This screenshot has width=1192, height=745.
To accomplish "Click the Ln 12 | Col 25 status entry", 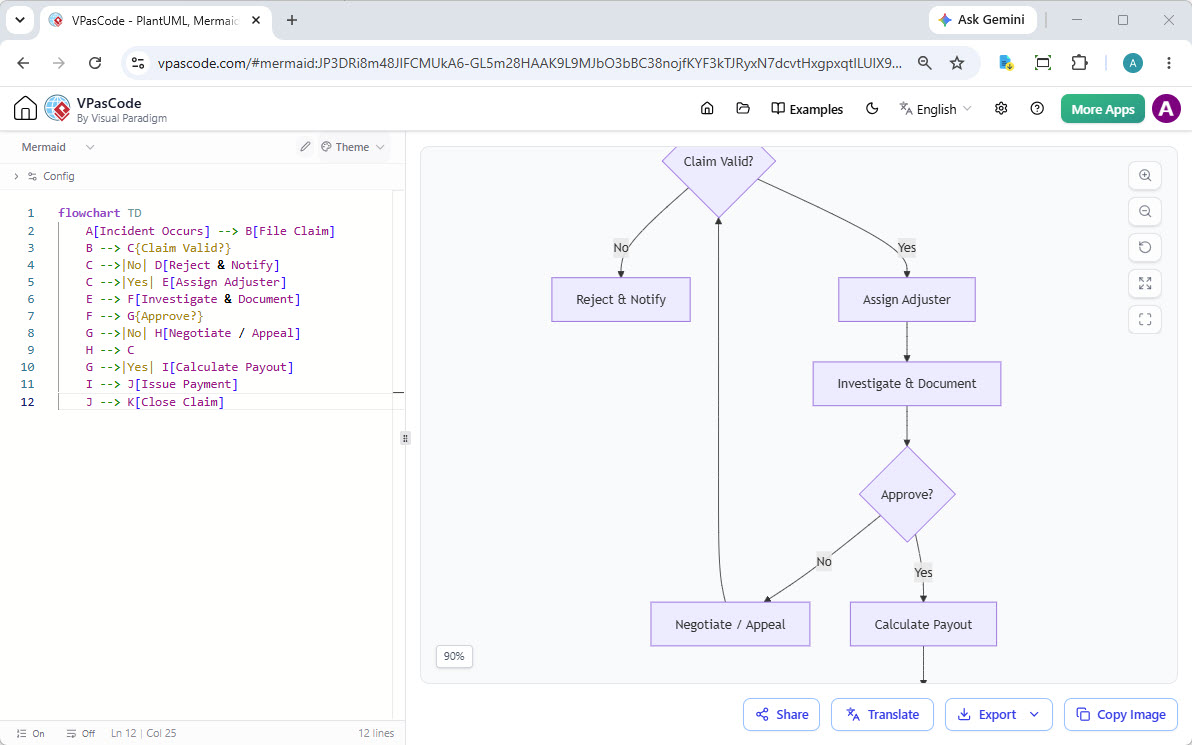I will (x=144, y=733).
